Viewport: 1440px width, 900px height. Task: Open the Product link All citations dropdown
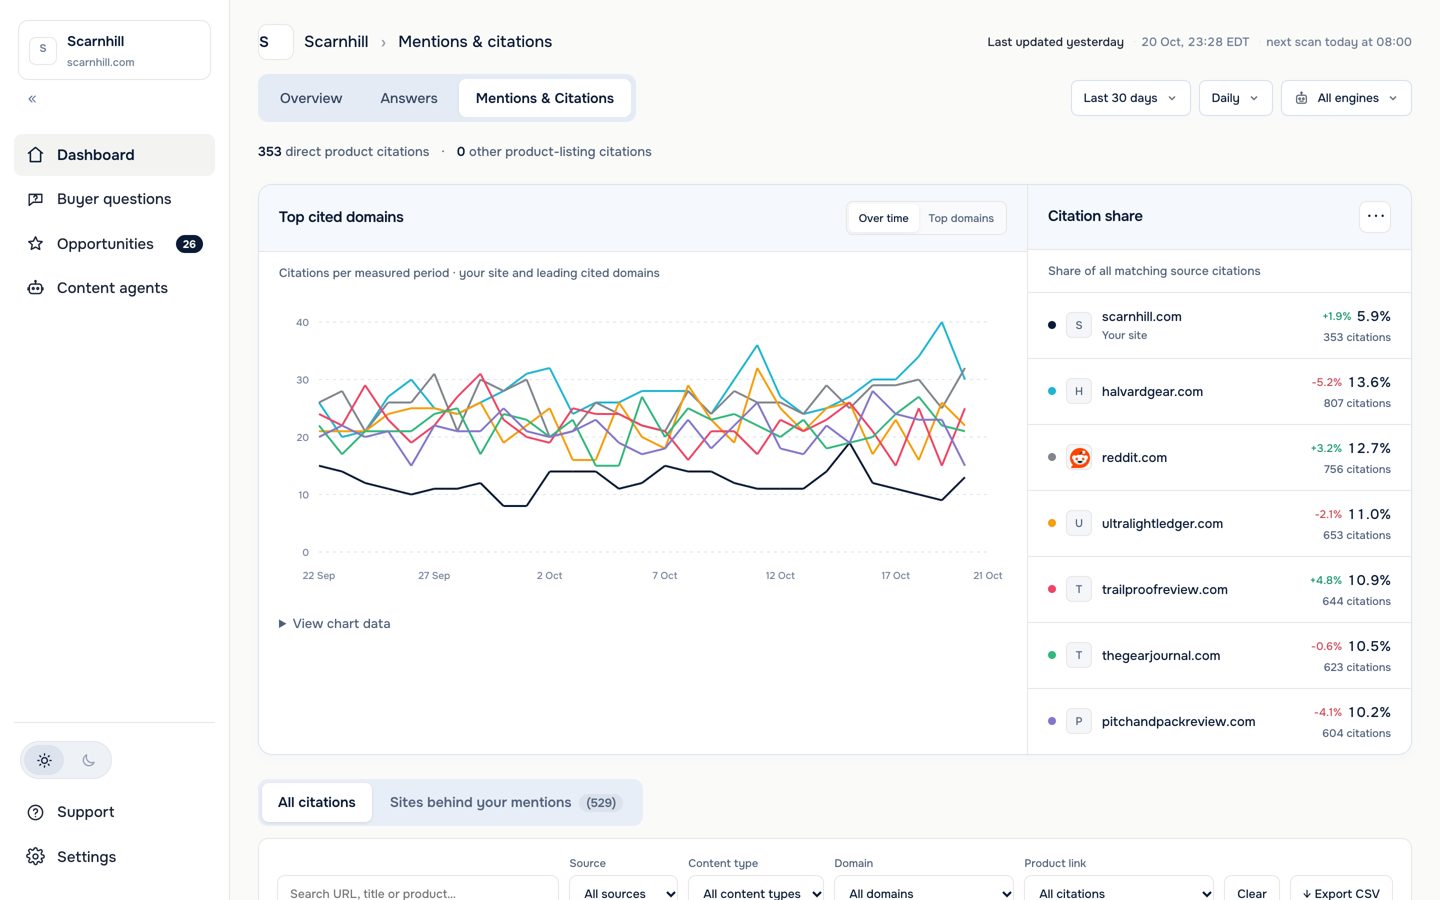1119,888
